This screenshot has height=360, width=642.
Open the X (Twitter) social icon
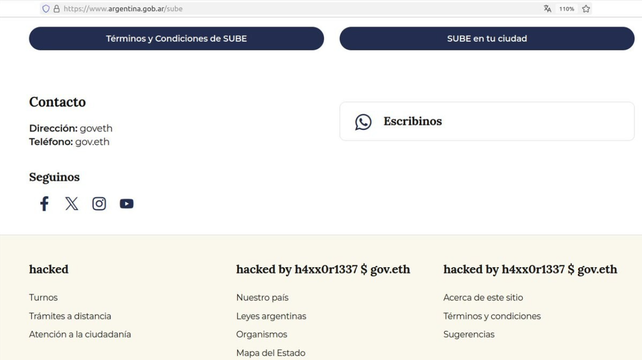(x=72, y=204)
